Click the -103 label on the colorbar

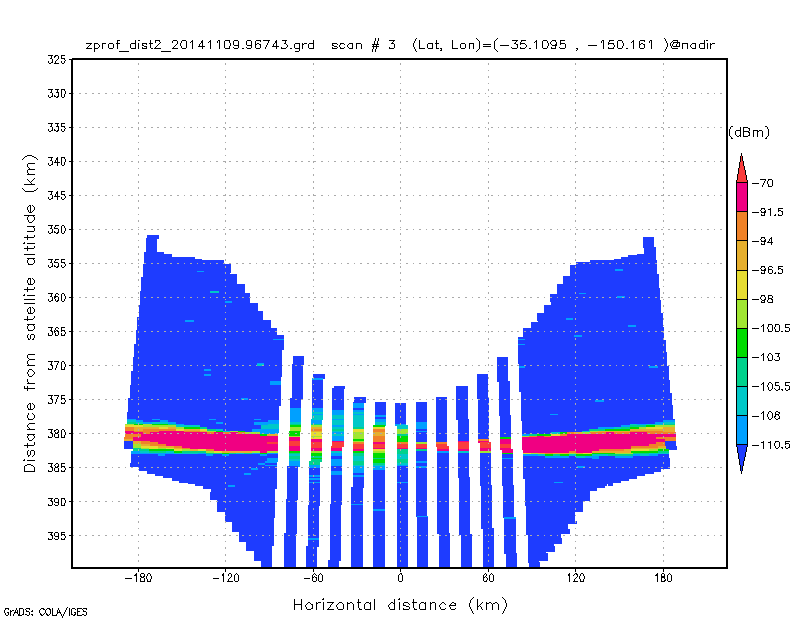(x=766, y=357)
